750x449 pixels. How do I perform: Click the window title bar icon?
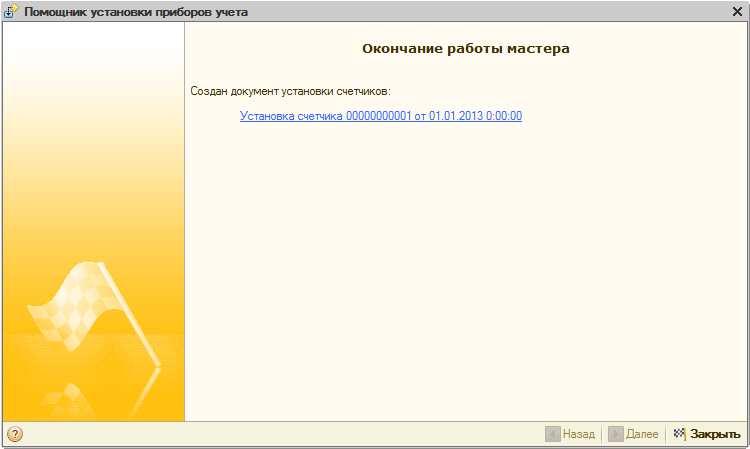tap(11, 11)
